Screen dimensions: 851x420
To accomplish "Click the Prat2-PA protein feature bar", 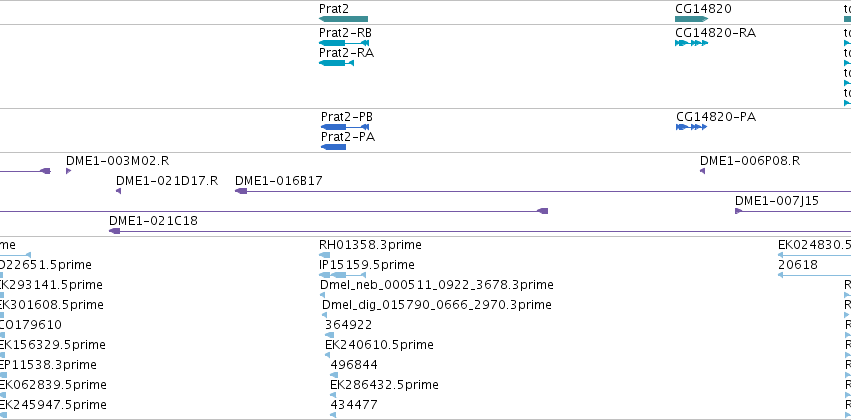I will point(333,147).
